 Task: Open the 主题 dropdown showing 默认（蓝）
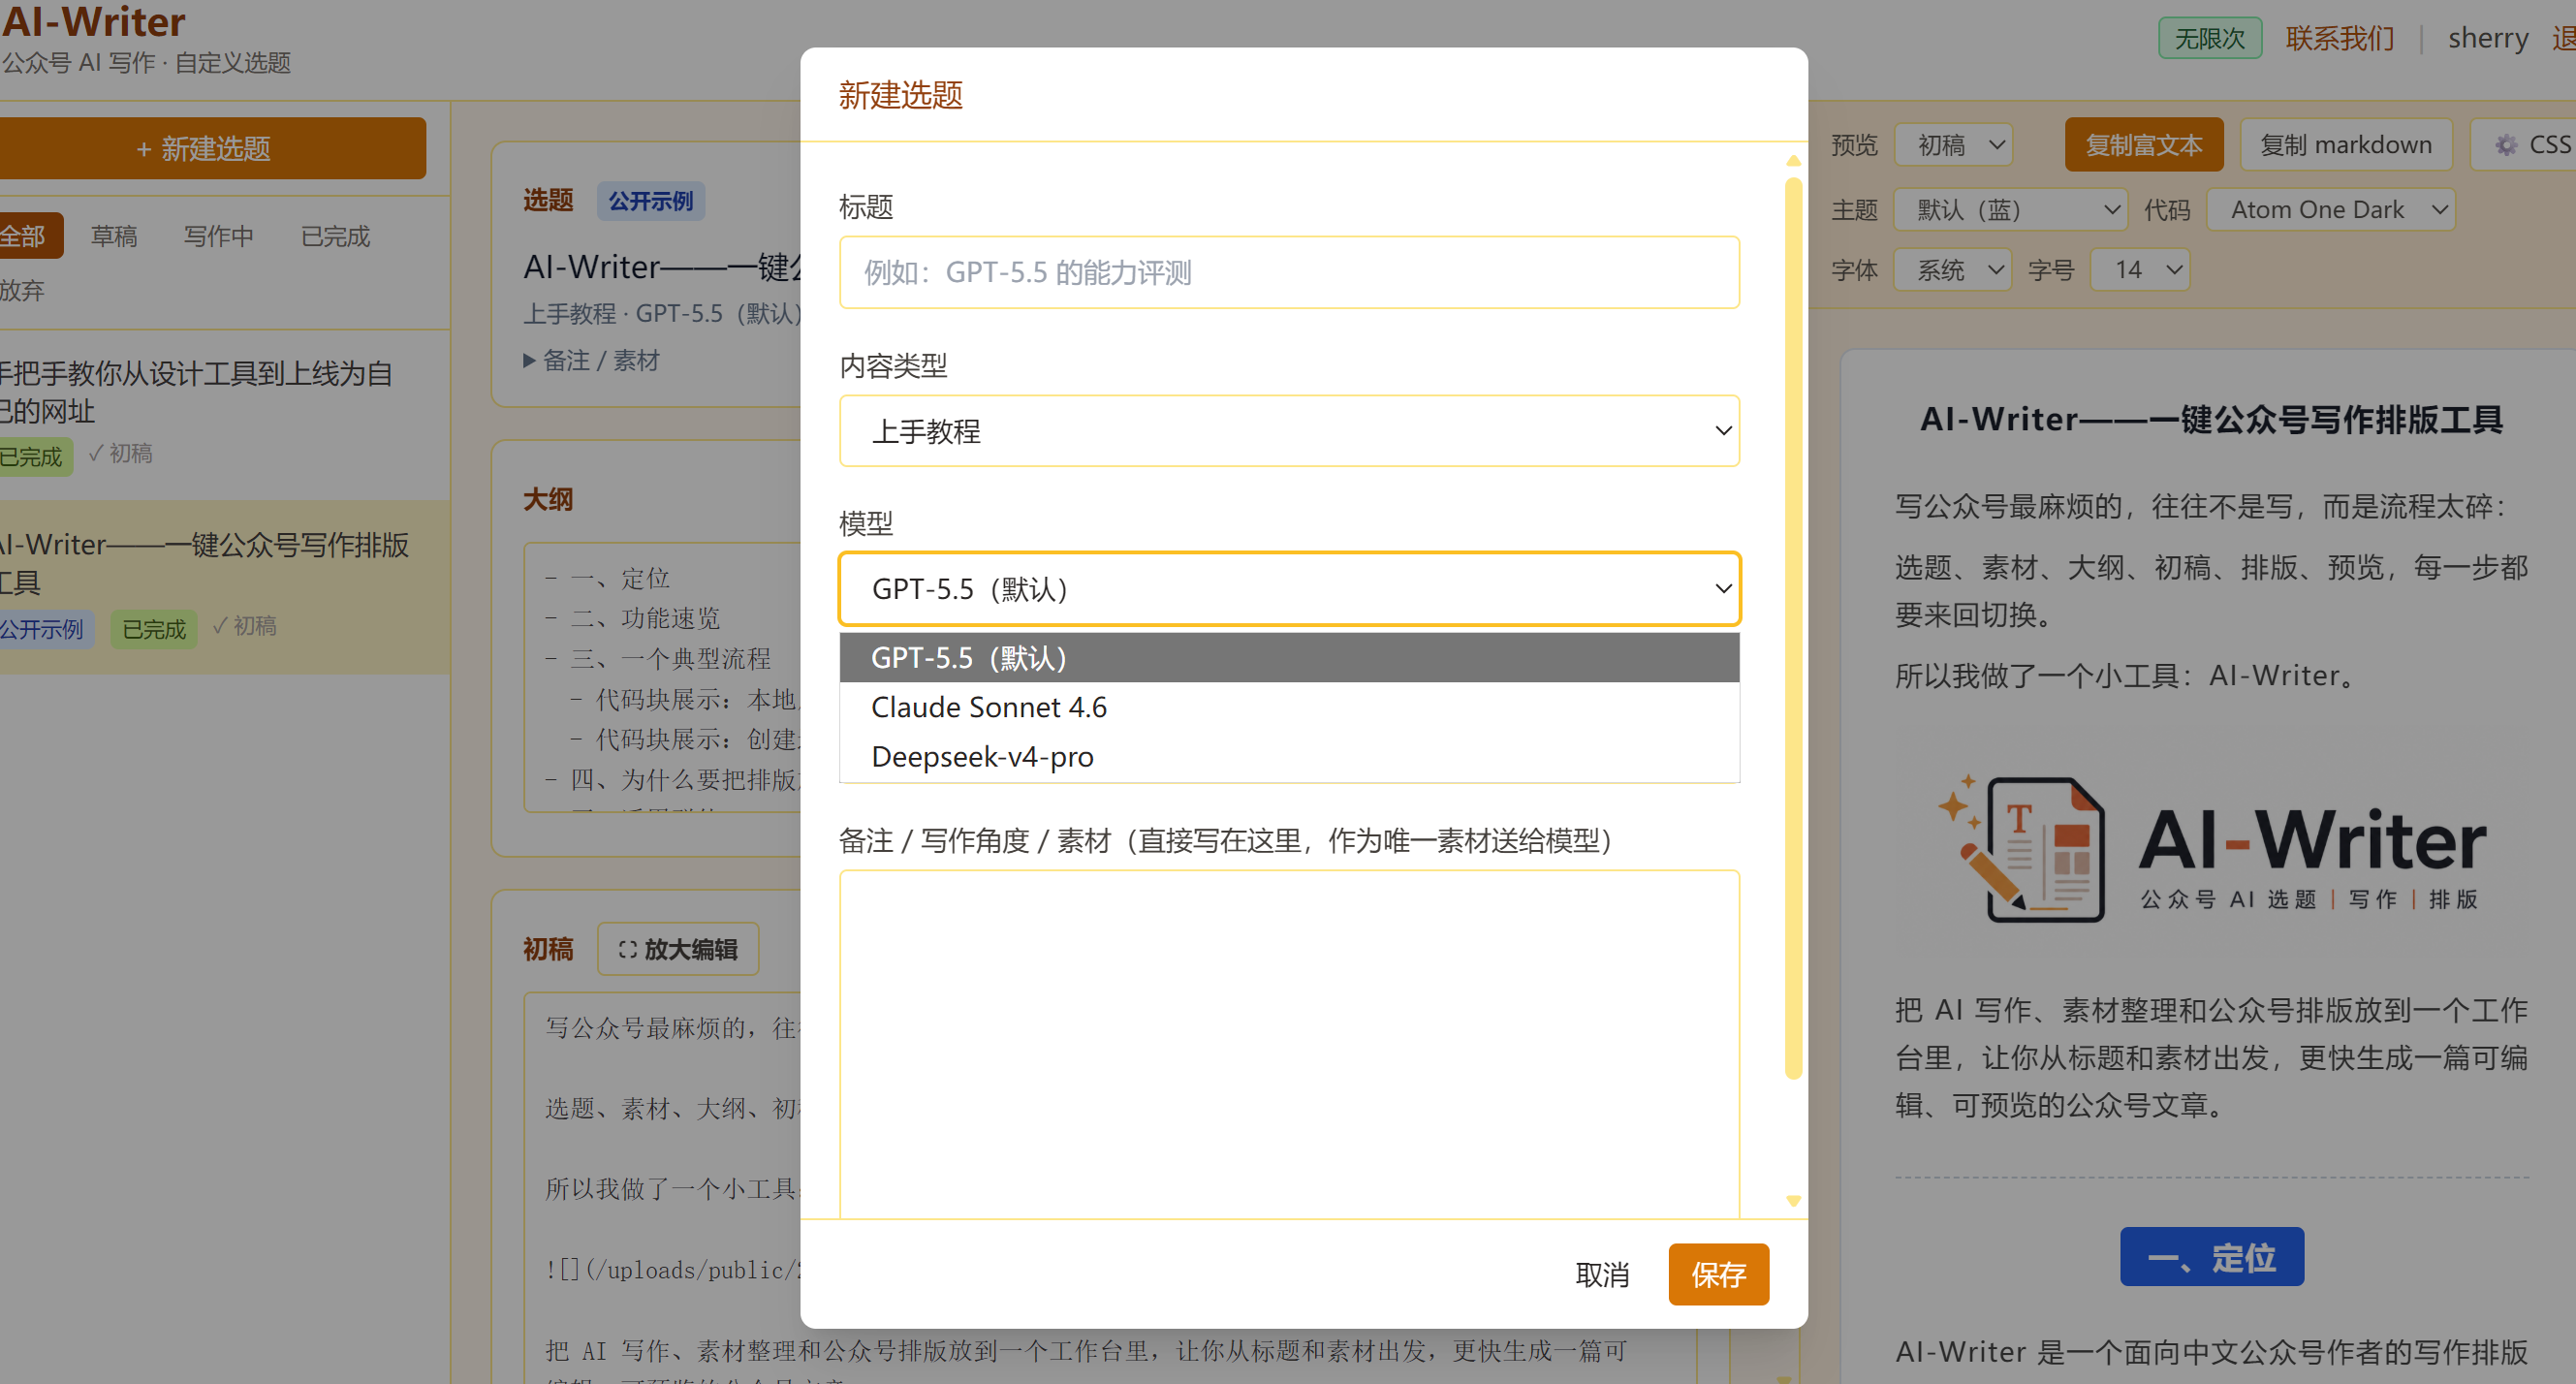coord(2010,210)
